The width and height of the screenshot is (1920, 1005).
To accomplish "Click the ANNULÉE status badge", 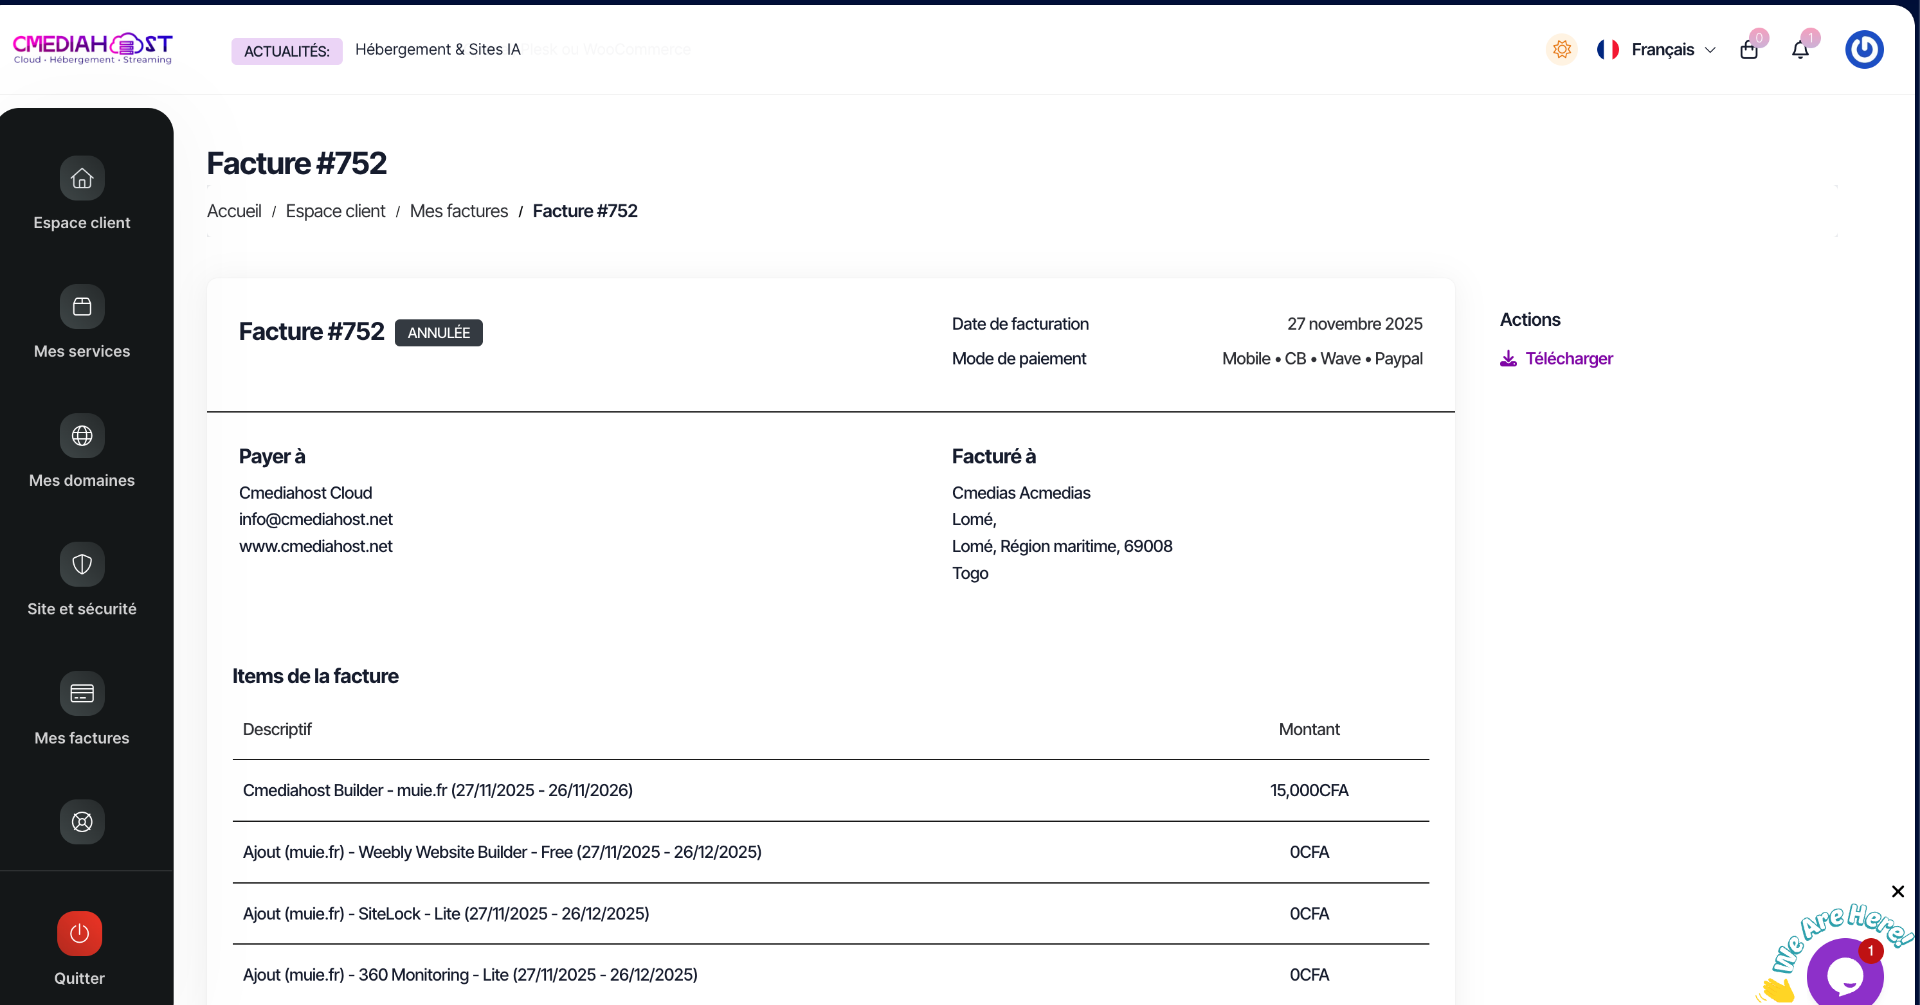I will (x=439, y=333).
